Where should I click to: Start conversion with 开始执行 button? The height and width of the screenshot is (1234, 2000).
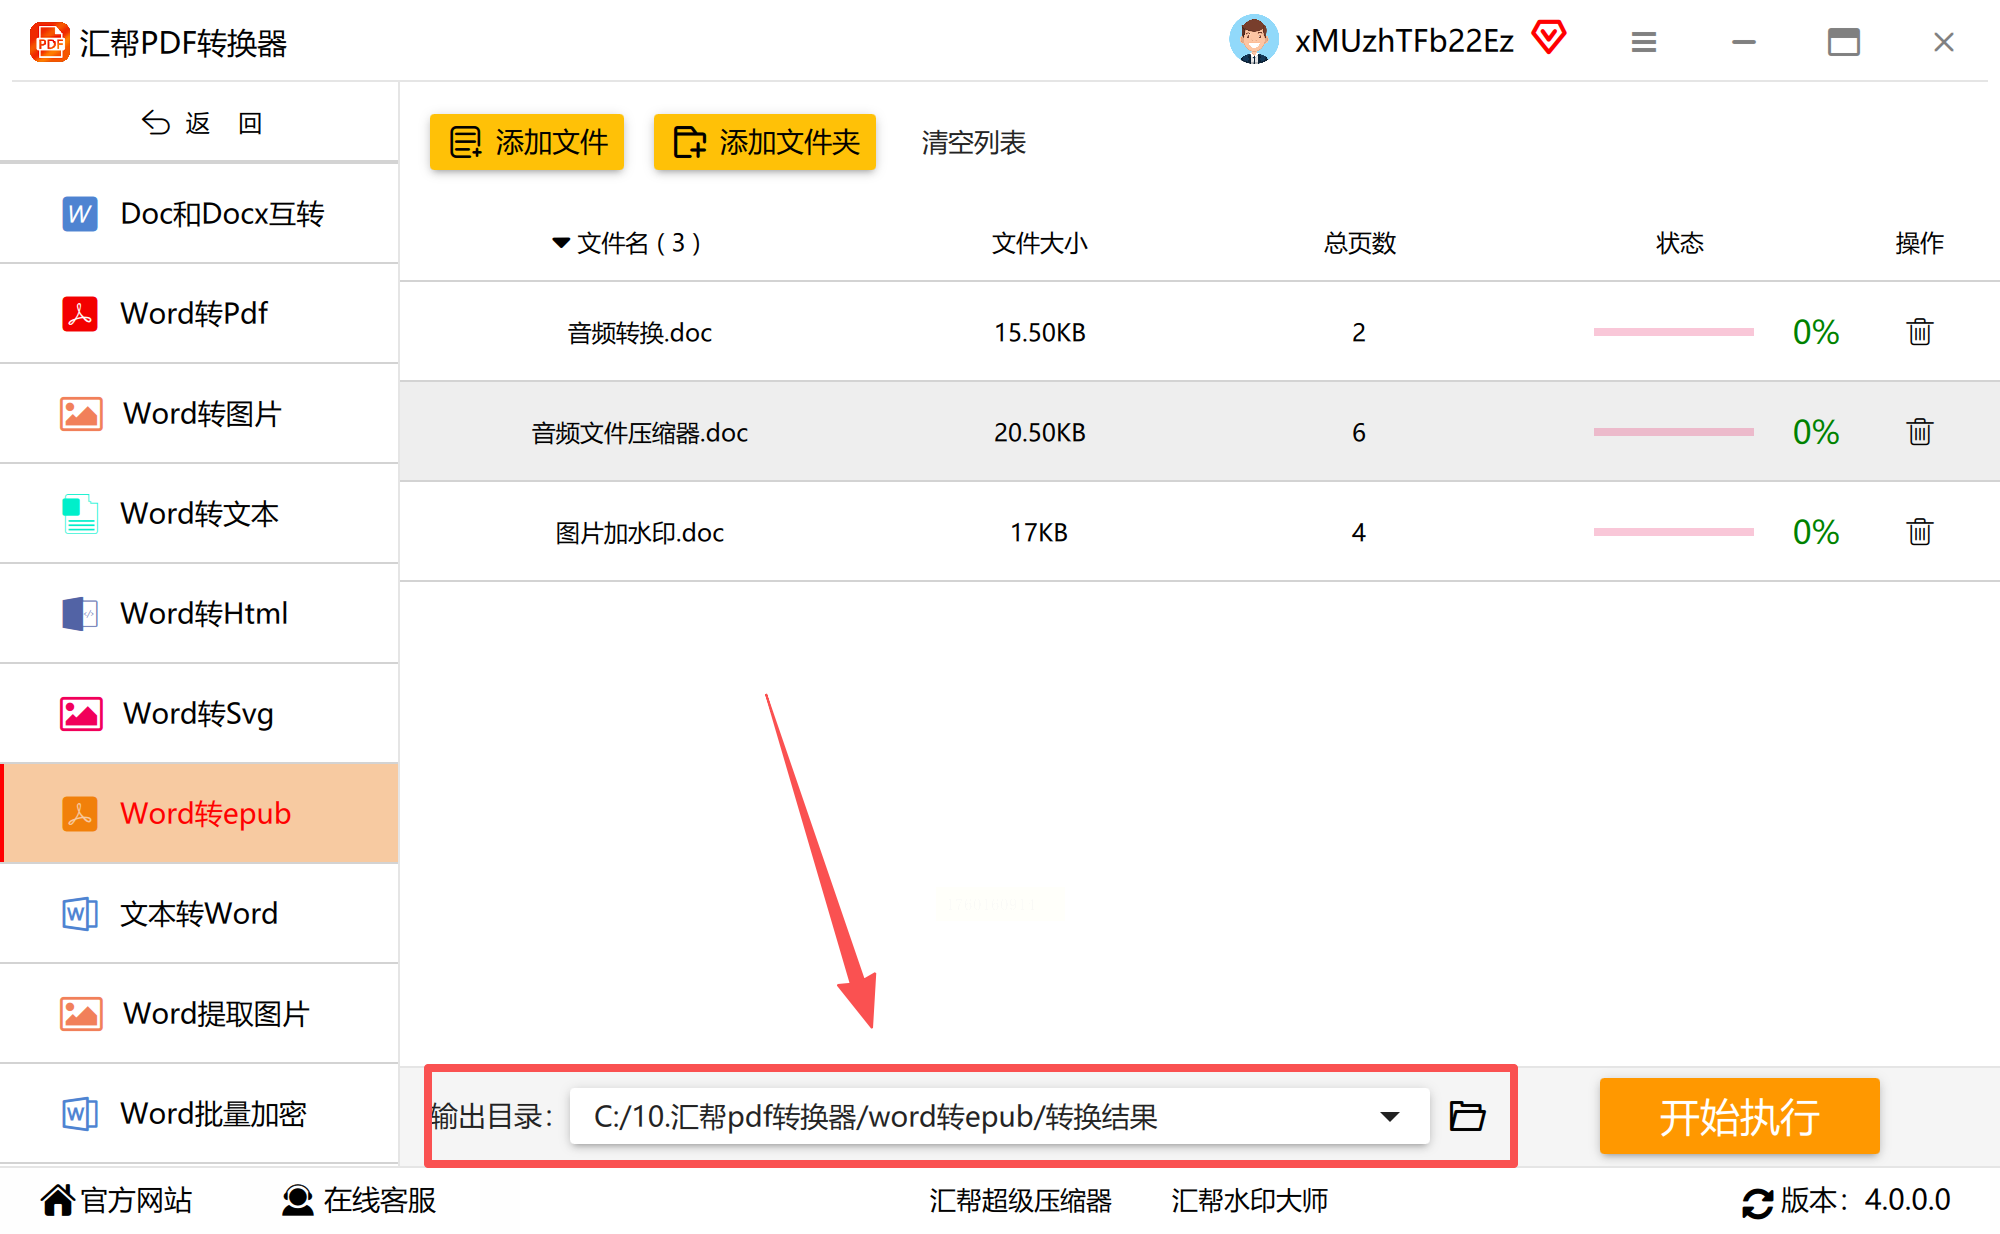point(1739,1116)
